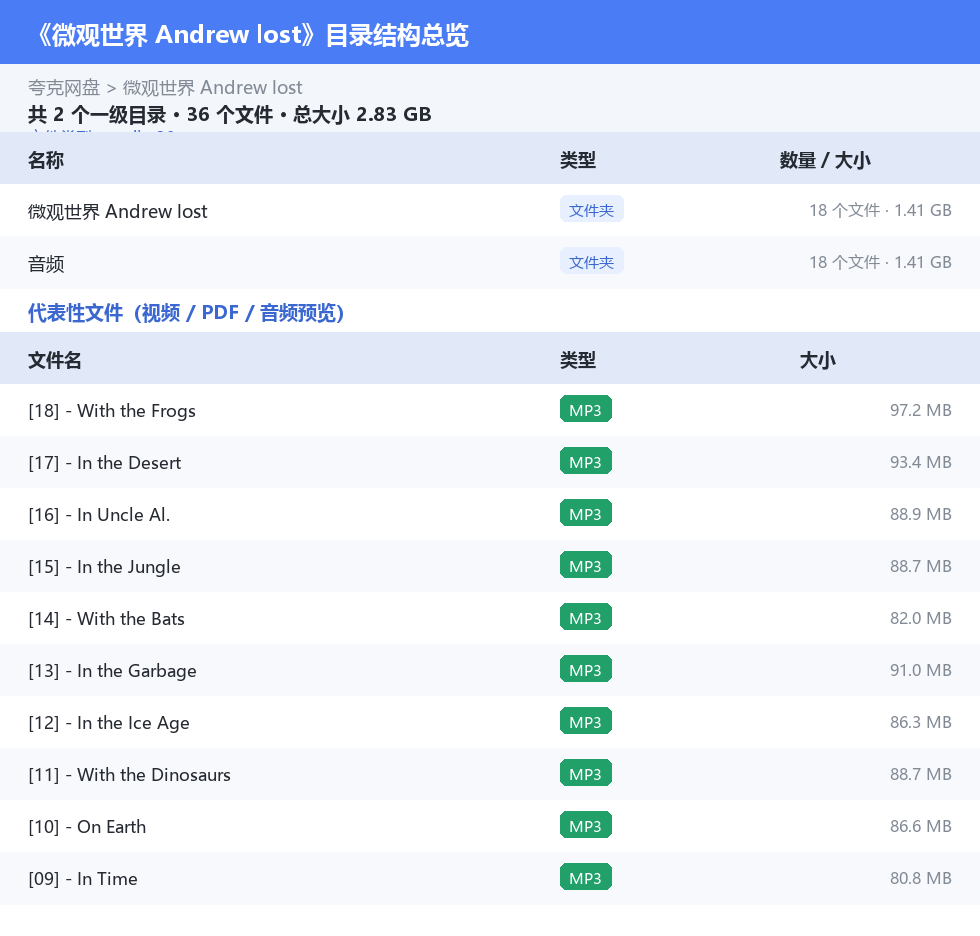Click the summary line showing 总大小 2.83 GB
The height and width of the screenshot is (936, 980).
tap(229, 114)
